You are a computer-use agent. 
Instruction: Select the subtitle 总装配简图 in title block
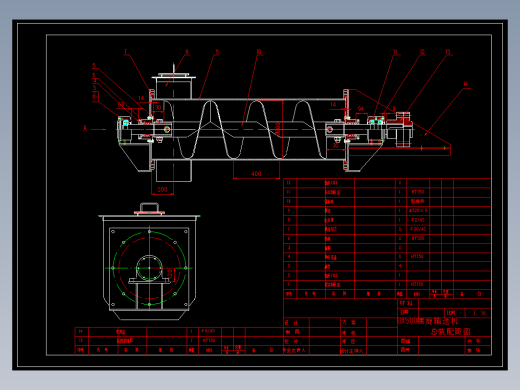pyautogui.click(x=450, y=331)
